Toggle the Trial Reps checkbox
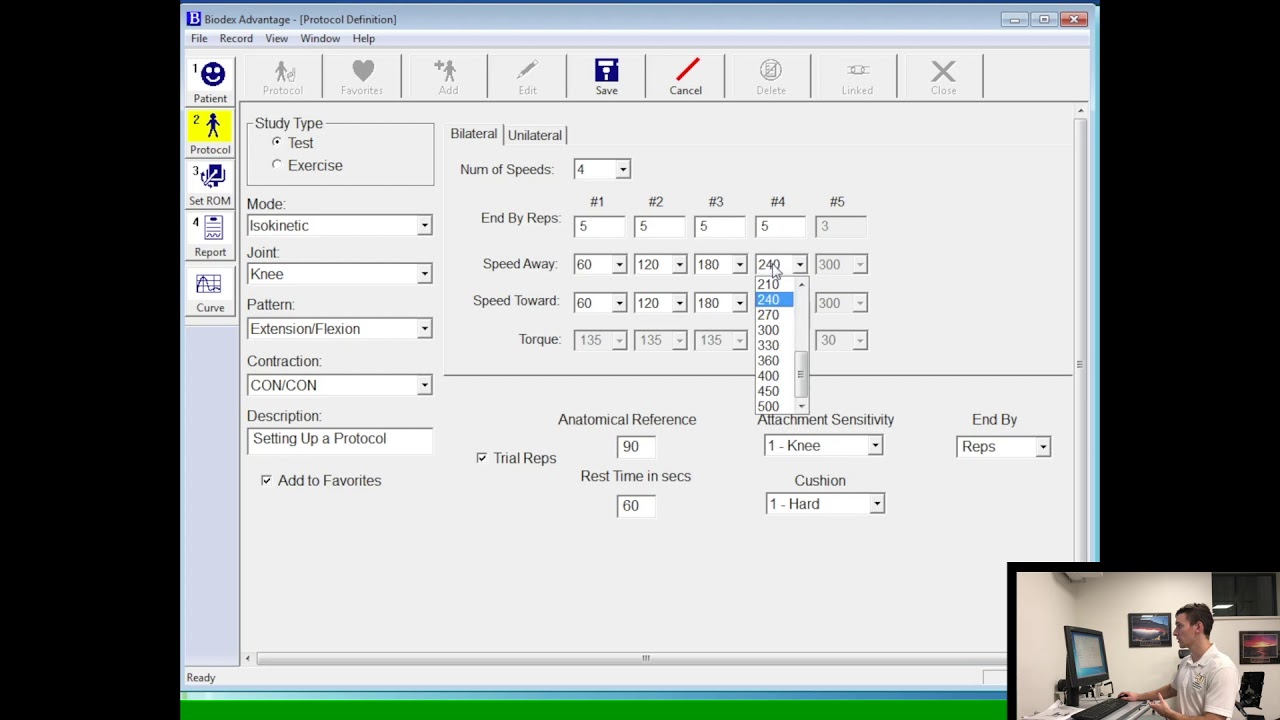The width and height of the screenshot is (1280, 720). tap(482, 458)
